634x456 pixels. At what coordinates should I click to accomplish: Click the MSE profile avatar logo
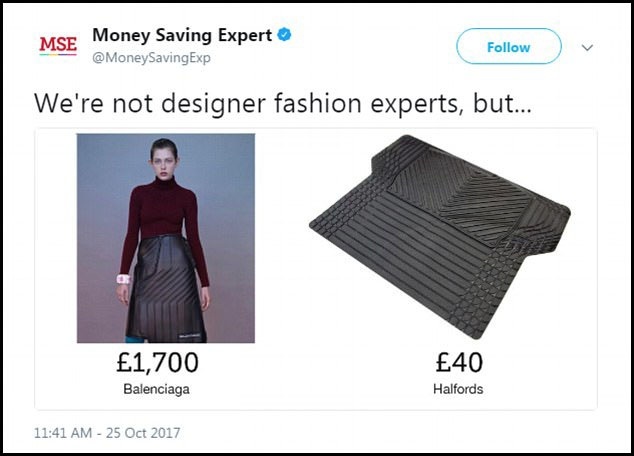[58, 45]
